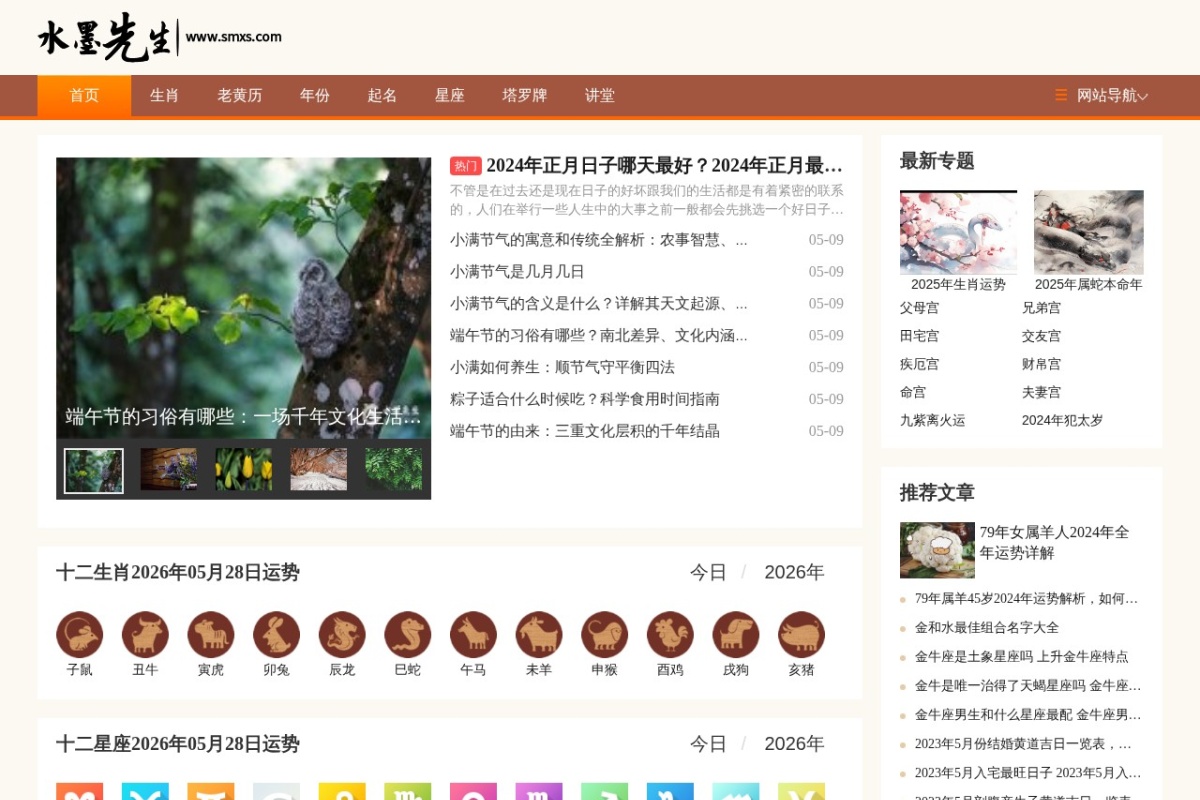Go to the 首页 tab

click(84, 95)
